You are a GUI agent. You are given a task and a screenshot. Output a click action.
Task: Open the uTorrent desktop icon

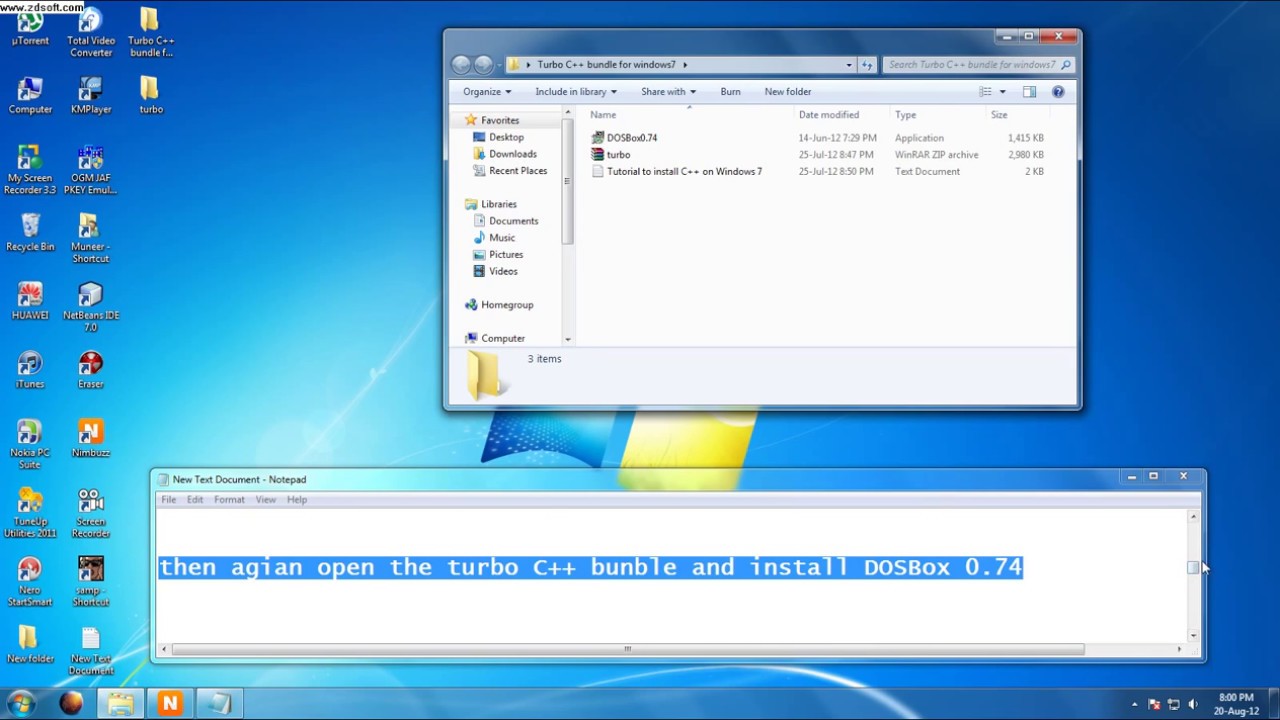pos(30,26)
